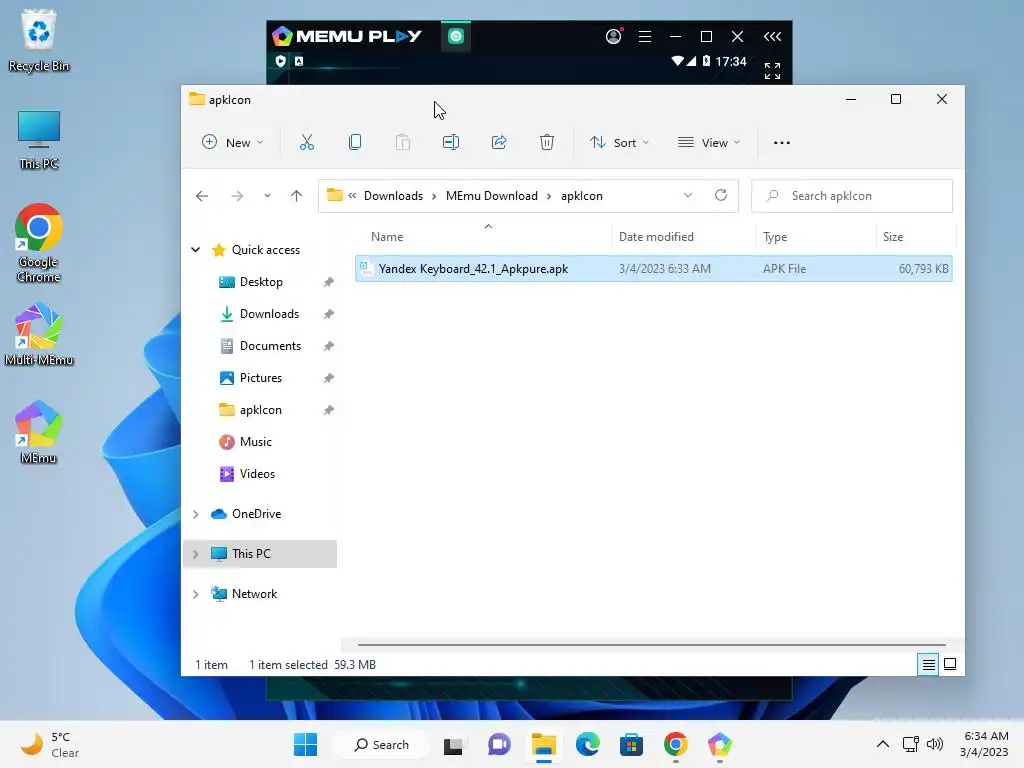Go back with the left arrow
The width and height of the screenshot is (1024, 768).
(x=202, y=196)
